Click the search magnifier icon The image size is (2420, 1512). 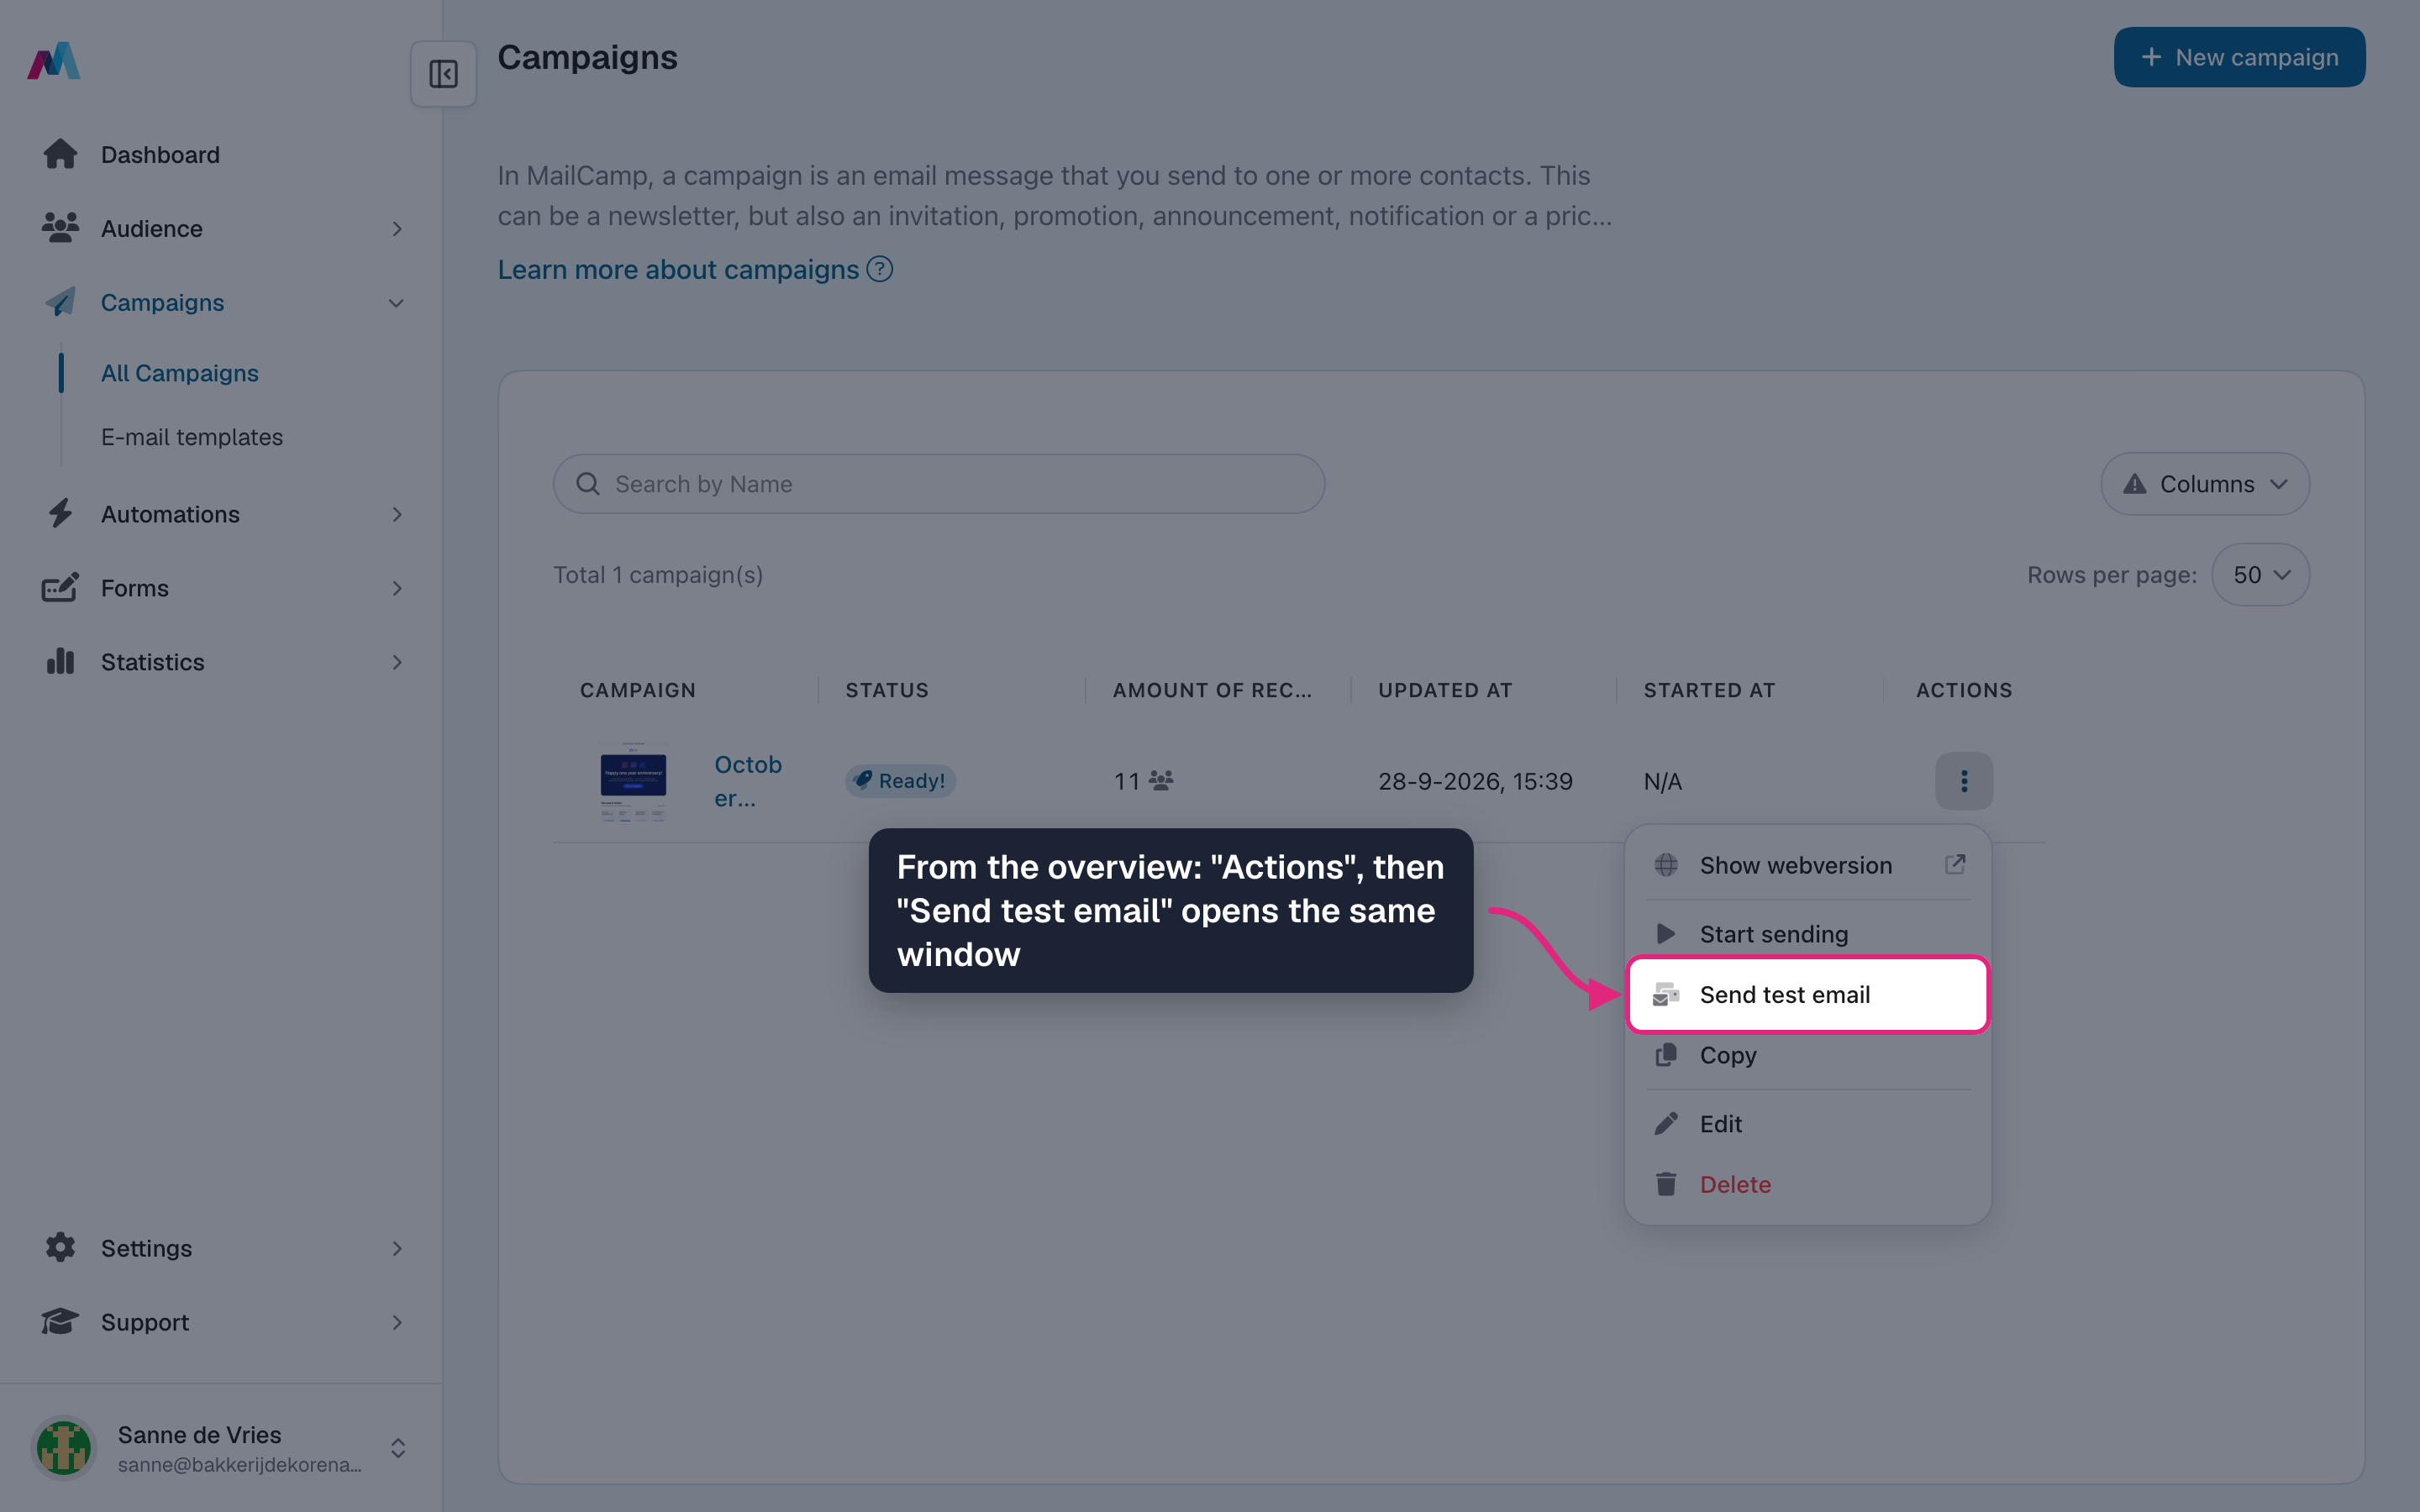coord(588,484)
